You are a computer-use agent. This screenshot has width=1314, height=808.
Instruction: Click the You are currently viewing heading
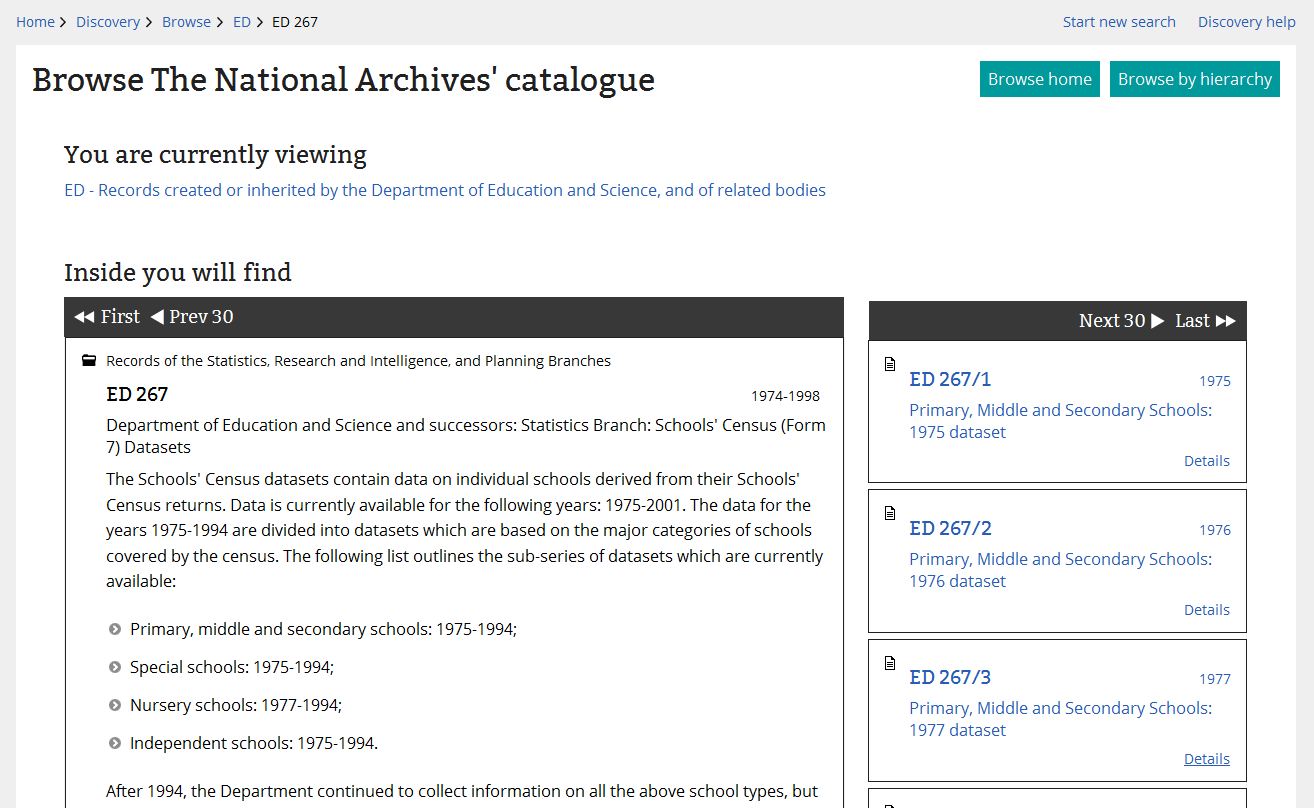215,154
